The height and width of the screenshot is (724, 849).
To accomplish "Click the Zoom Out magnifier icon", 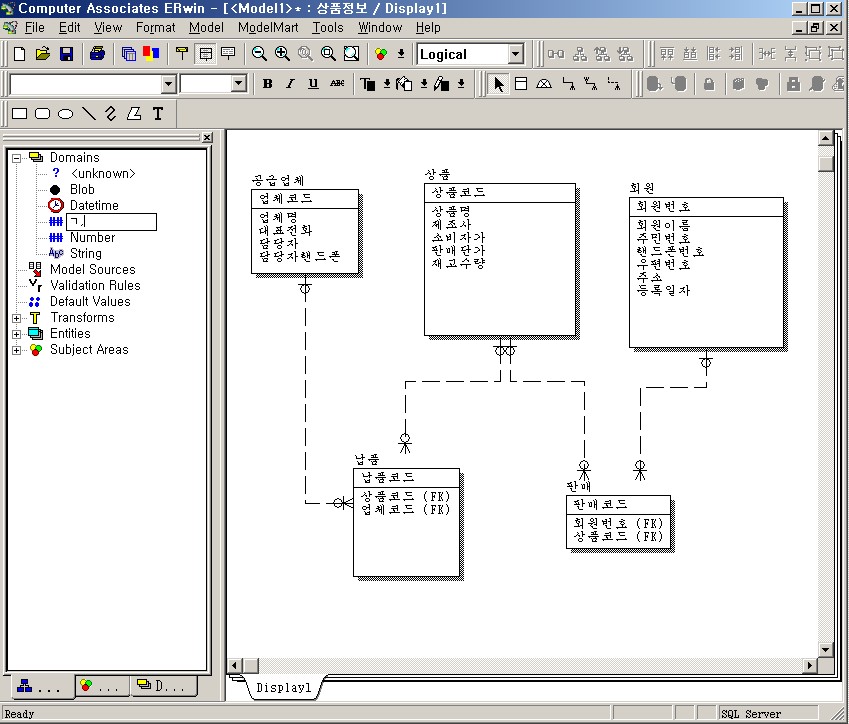I will 259,54.
